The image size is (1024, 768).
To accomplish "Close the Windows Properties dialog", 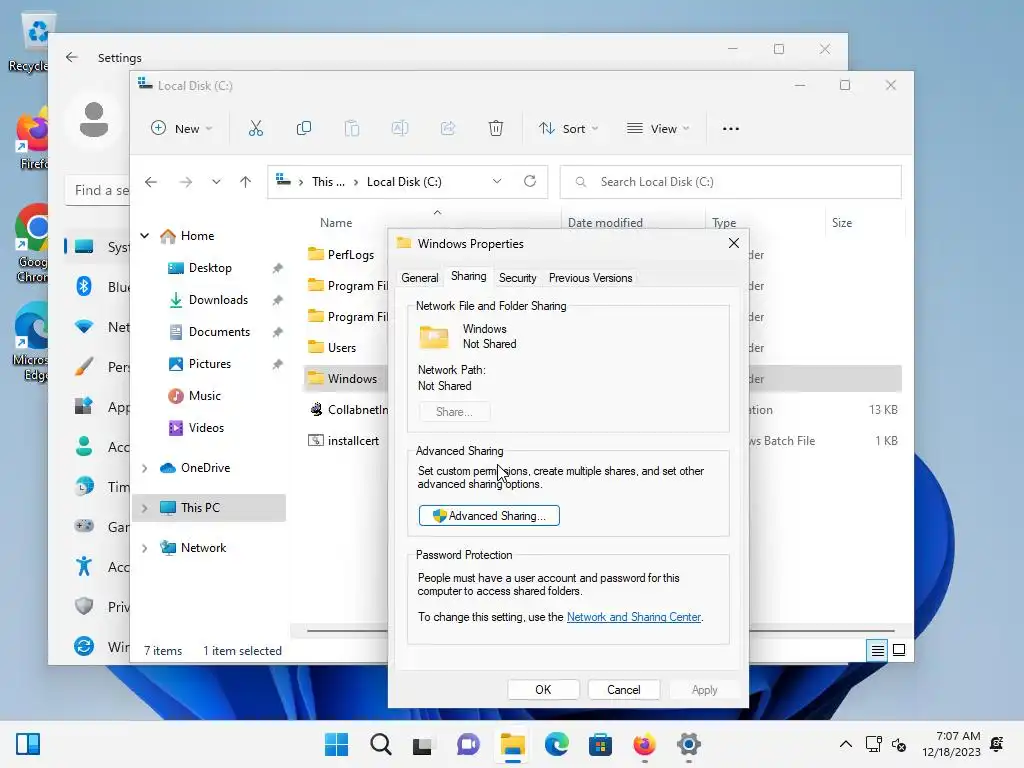I will click(733, 243).
